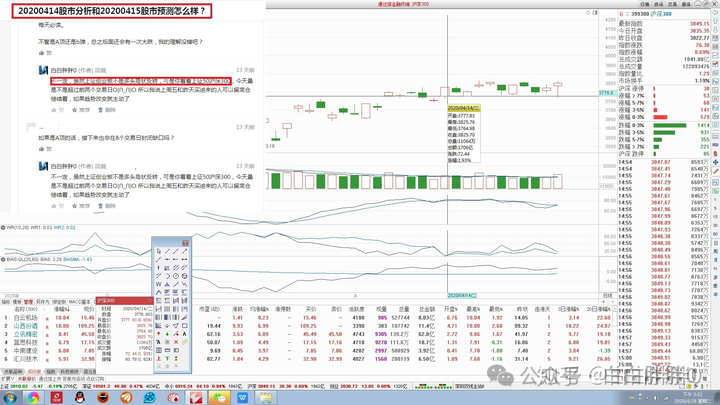Open the colorful browser taskbar icon
The image size is (720, 405).
point(33,398)
